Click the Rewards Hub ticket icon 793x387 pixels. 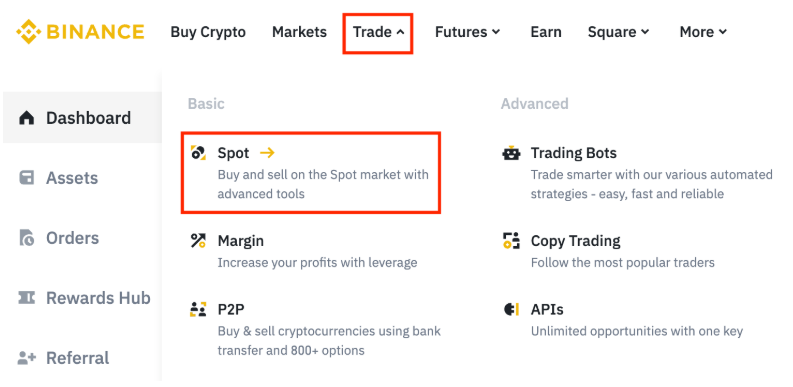[26, 298]
